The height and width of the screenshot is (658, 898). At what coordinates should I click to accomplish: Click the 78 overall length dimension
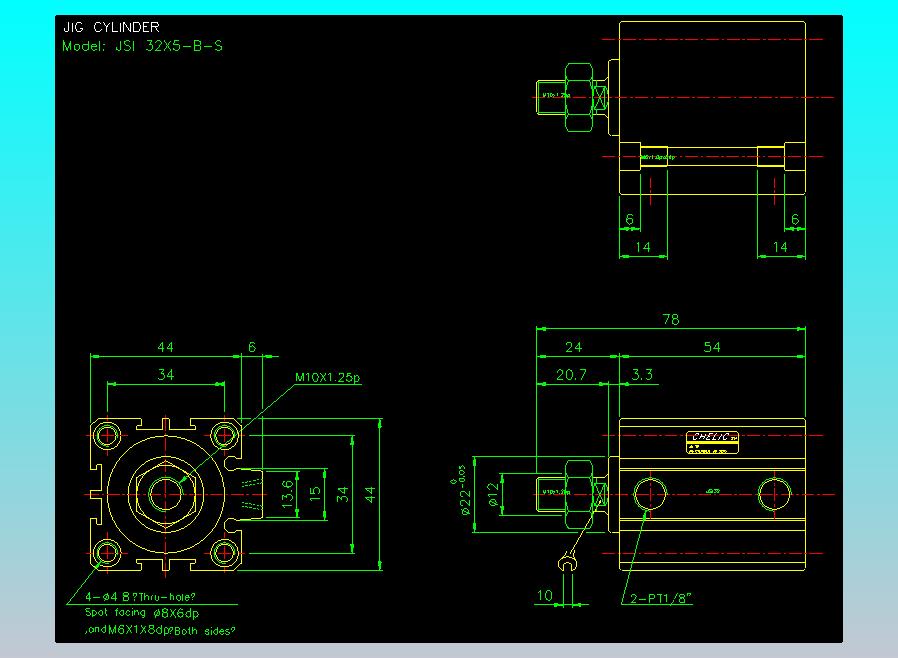(670, 320)
